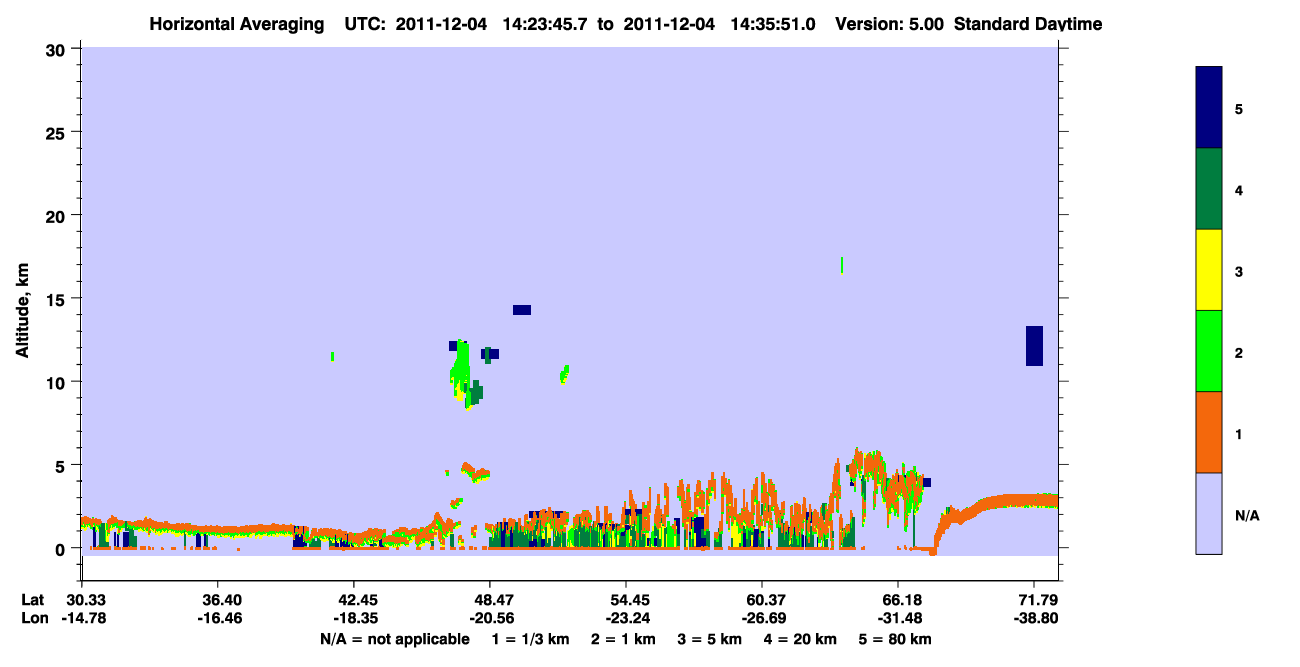
Task: Click the y-axis tick label 20
Action: coord(58,215)
